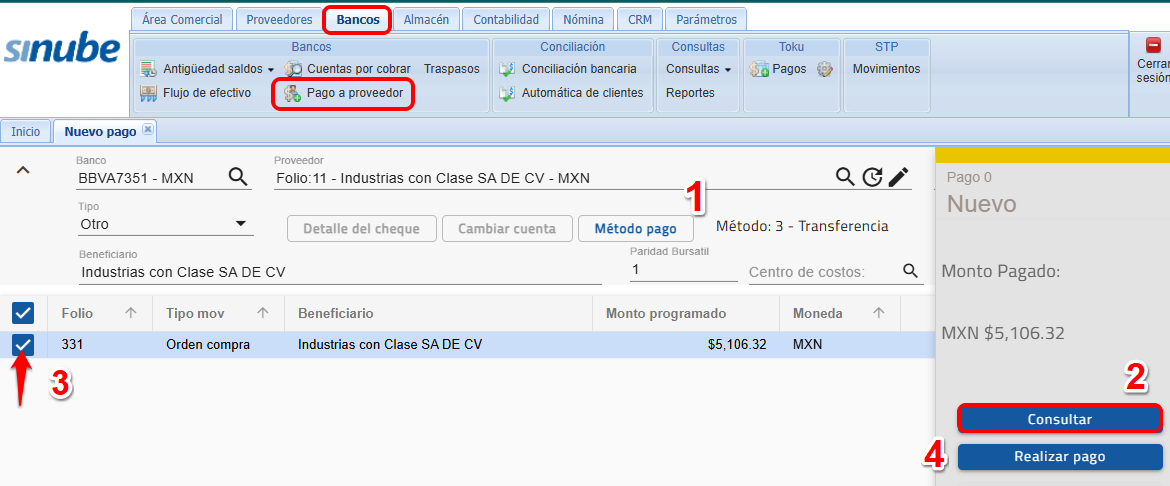This screenshot has height=486, width=1170.
Task: Sort by Moneda column arrow
Action: coord(878,314)
